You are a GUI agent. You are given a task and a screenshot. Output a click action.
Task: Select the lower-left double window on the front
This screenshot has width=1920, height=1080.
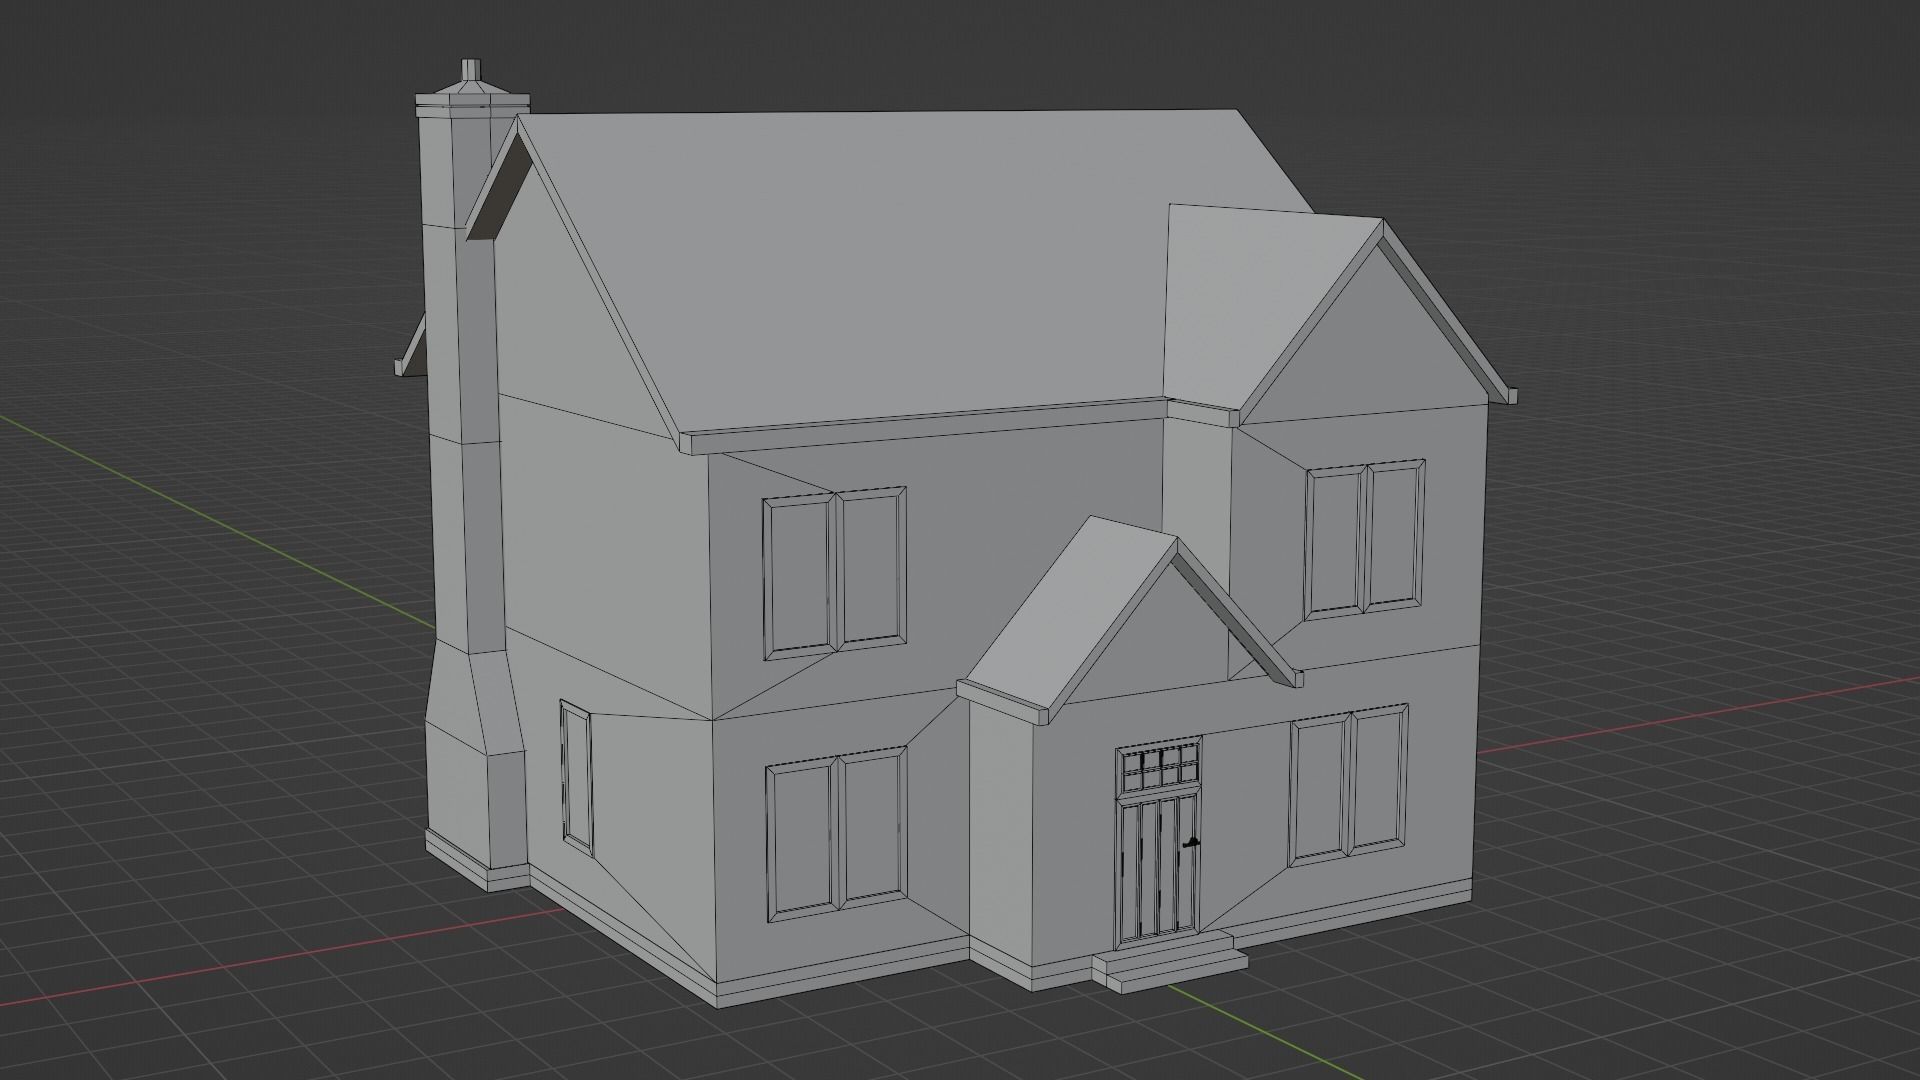tap(837, 834)
